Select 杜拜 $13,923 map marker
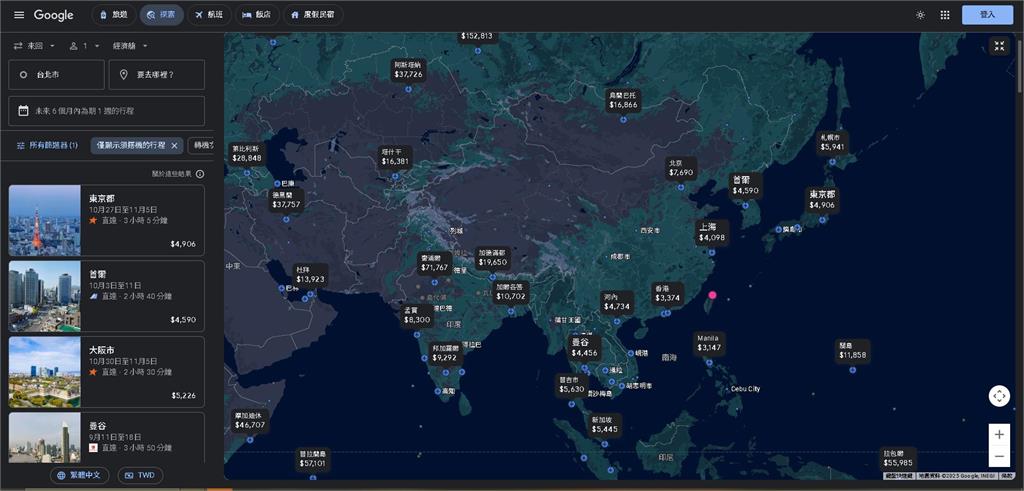Viewport: 1024px width, 491px height. 310,274
